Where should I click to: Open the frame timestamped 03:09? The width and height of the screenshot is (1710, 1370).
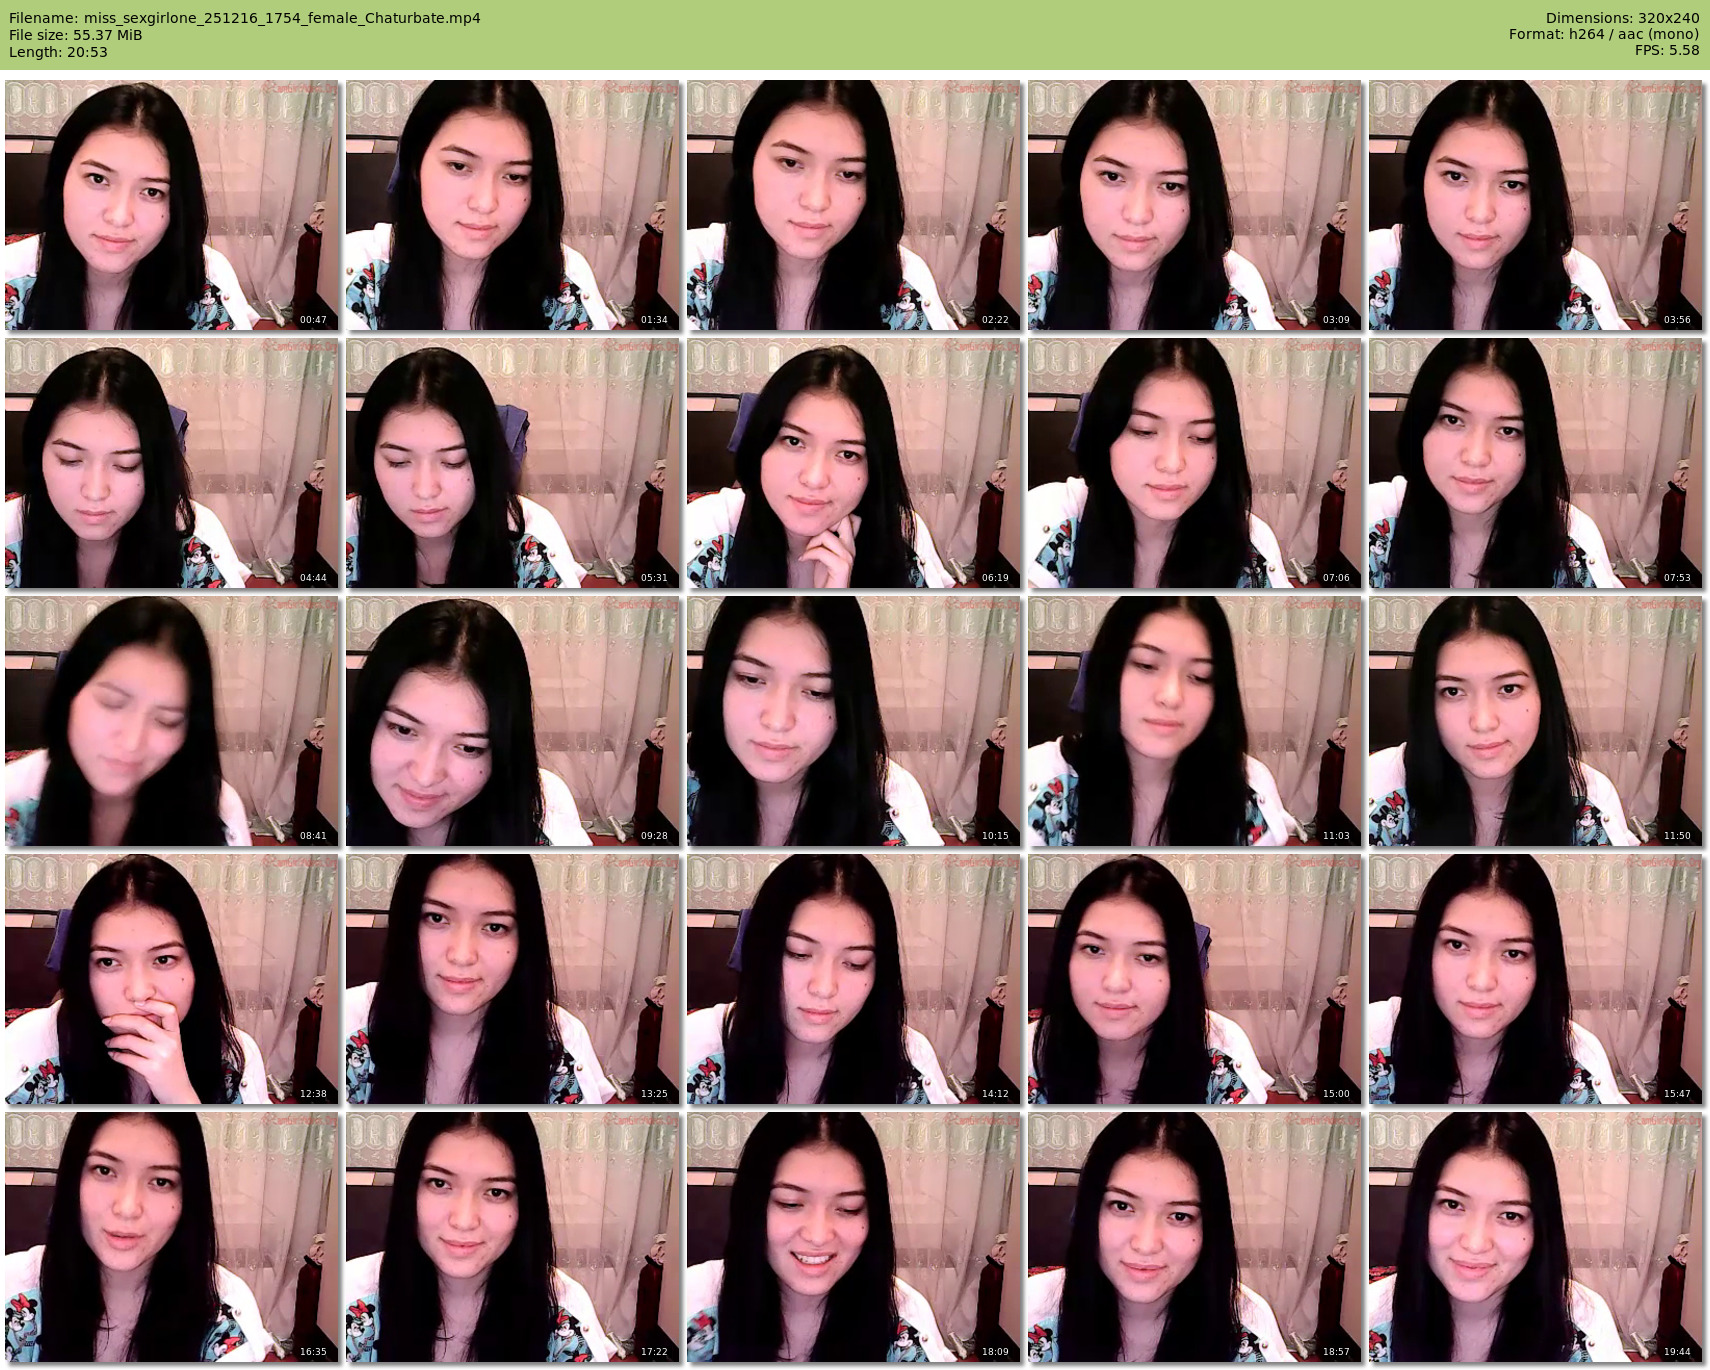(x=1194, y=205)
